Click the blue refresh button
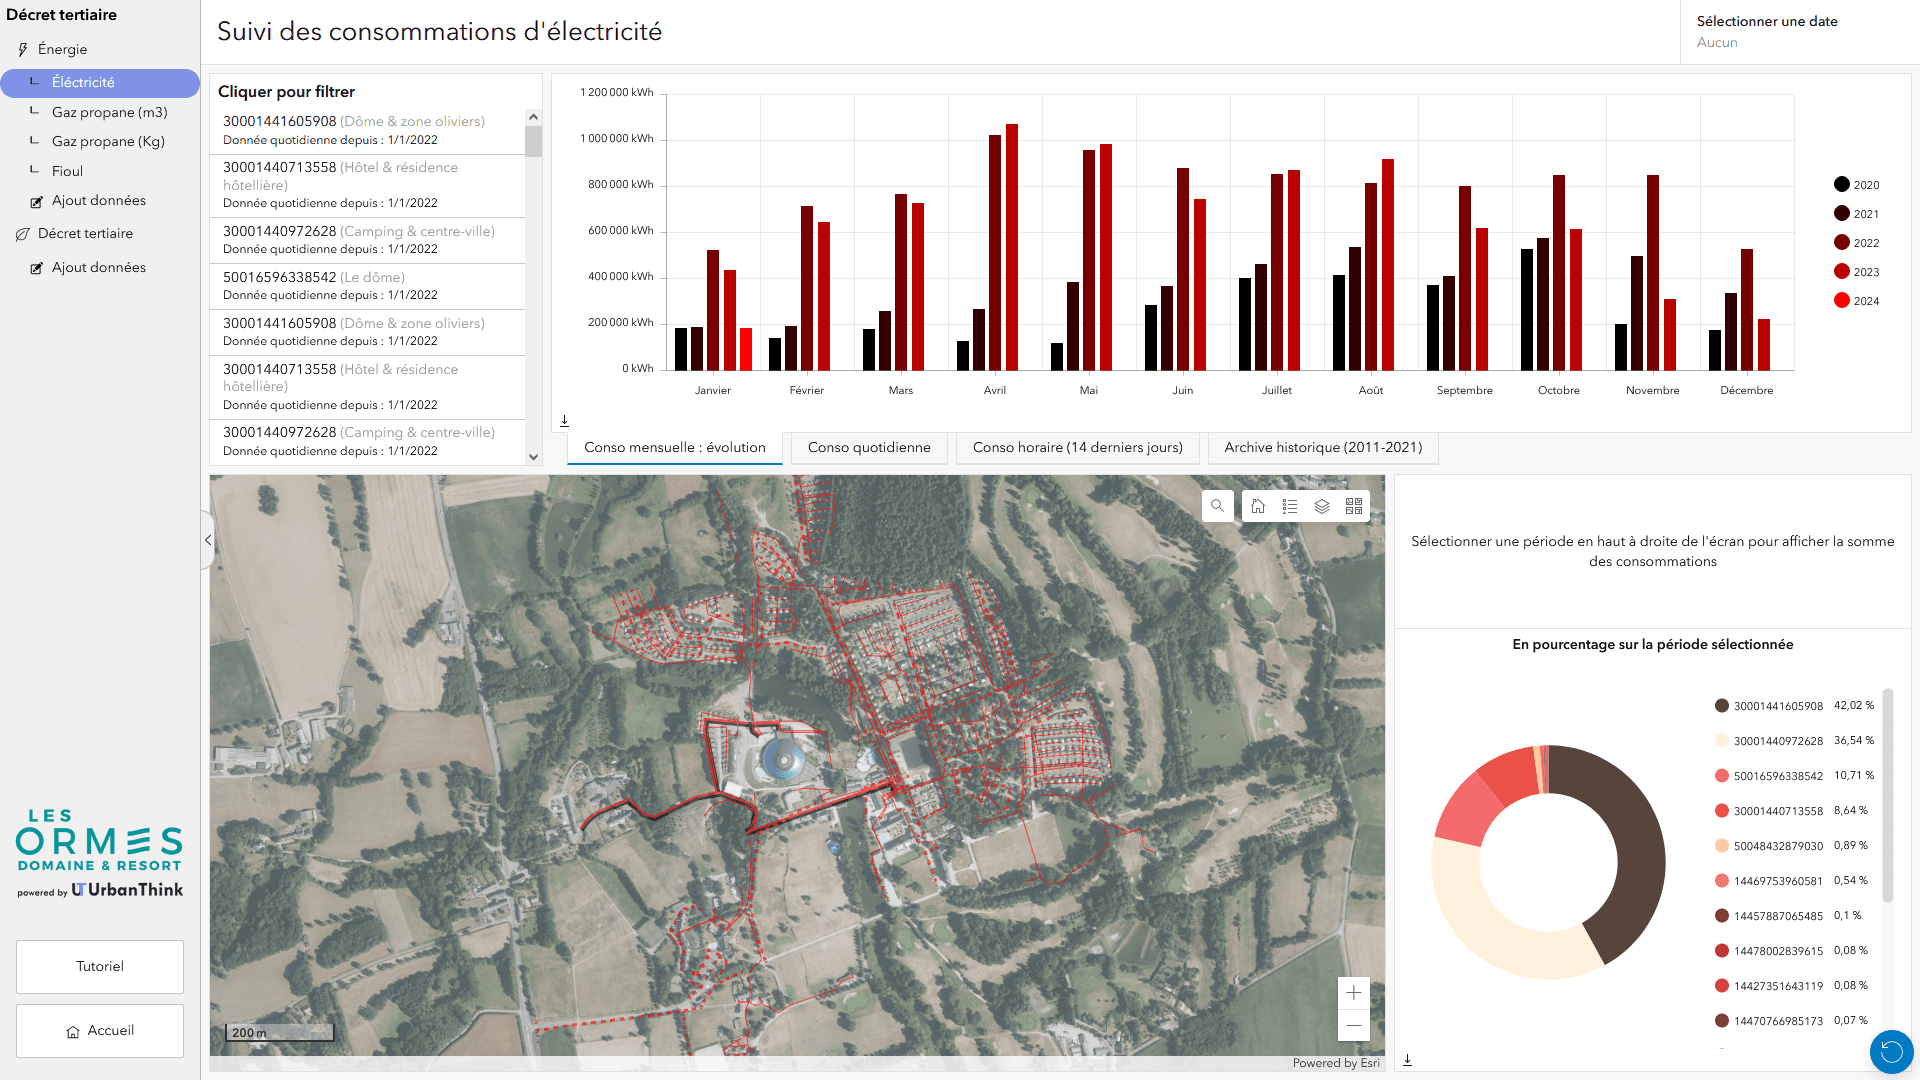 point(1891,1051)
